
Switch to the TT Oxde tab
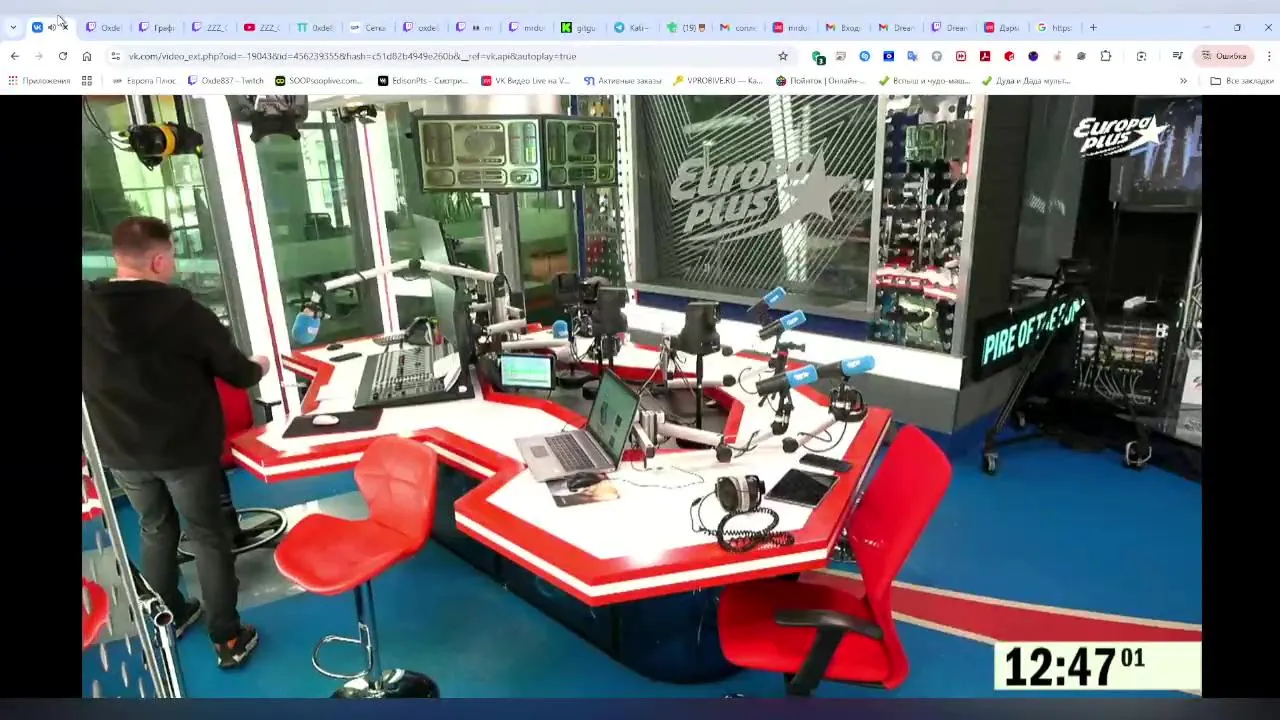pos(315,28)
